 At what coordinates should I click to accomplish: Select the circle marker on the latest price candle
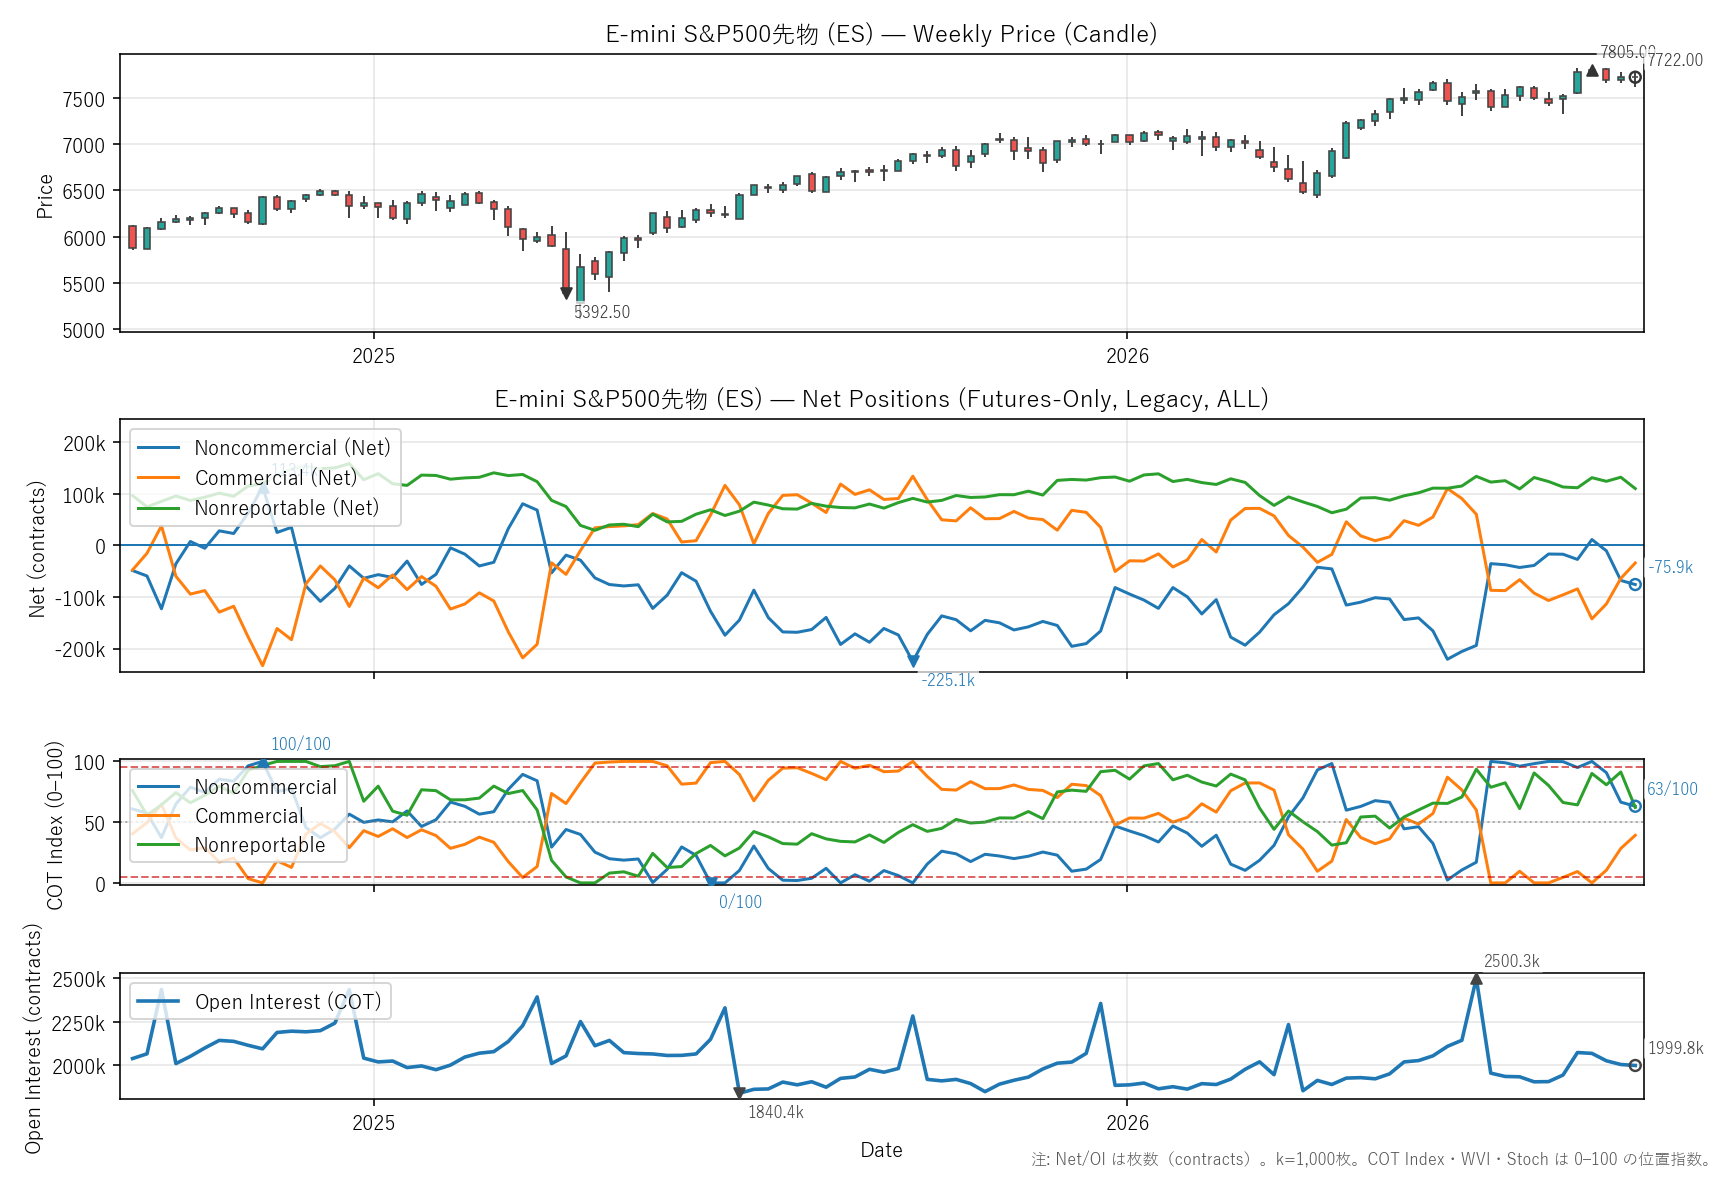[1635, 77]
